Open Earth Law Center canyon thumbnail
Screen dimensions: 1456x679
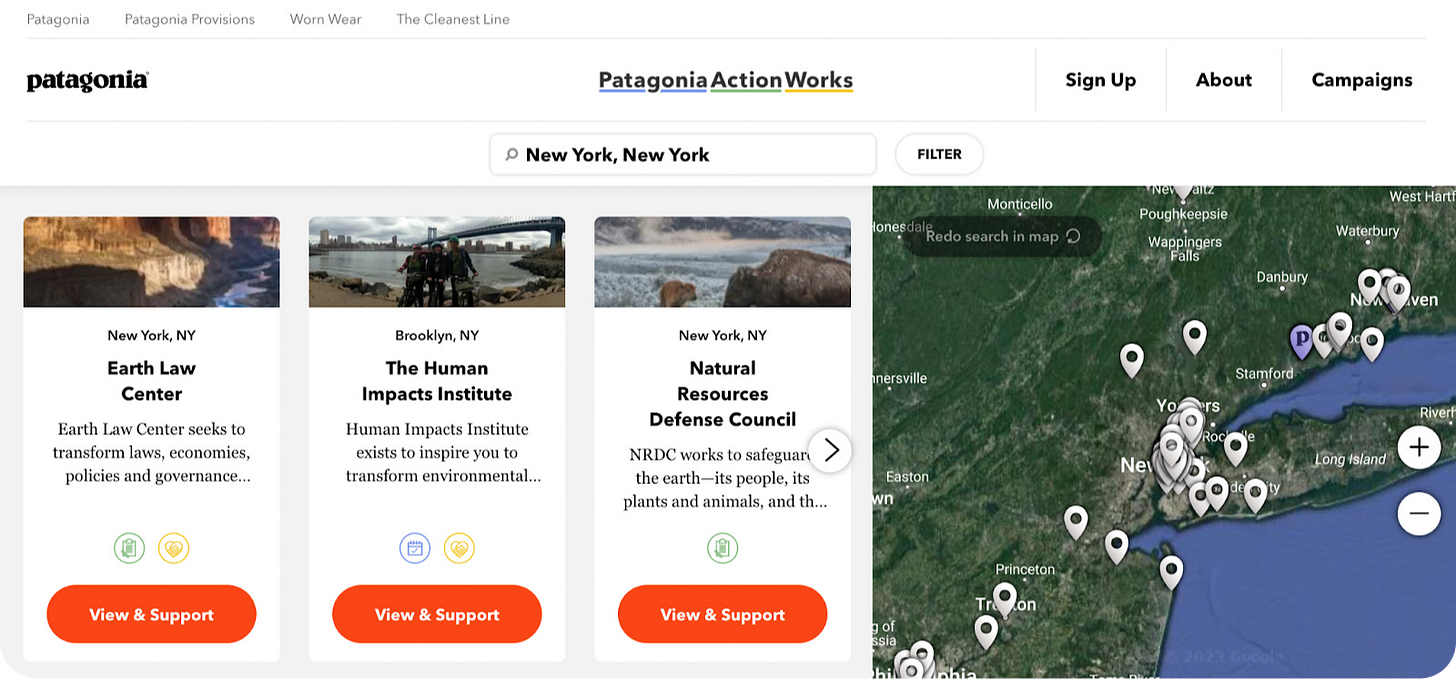(152, 262)
